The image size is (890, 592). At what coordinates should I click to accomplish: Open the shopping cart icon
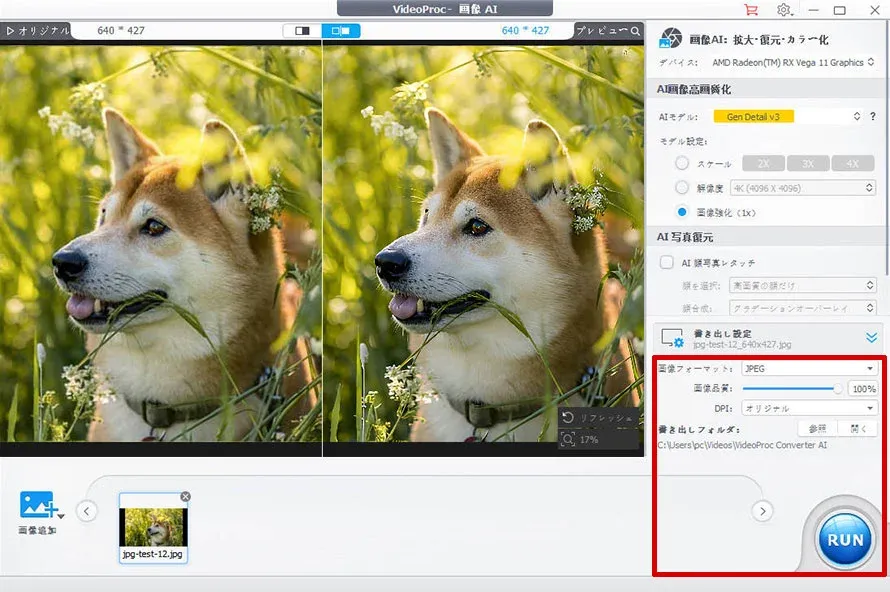[x=751, y=10]
